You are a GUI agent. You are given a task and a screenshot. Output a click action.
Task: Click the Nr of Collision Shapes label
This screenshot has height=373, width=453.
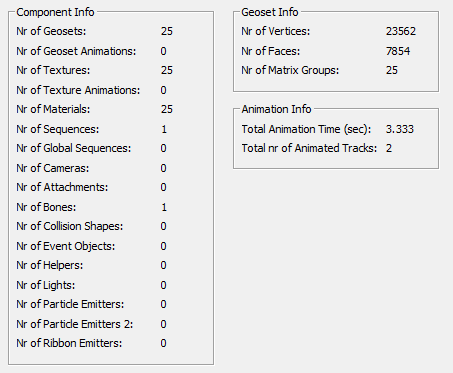click(69, 226)
